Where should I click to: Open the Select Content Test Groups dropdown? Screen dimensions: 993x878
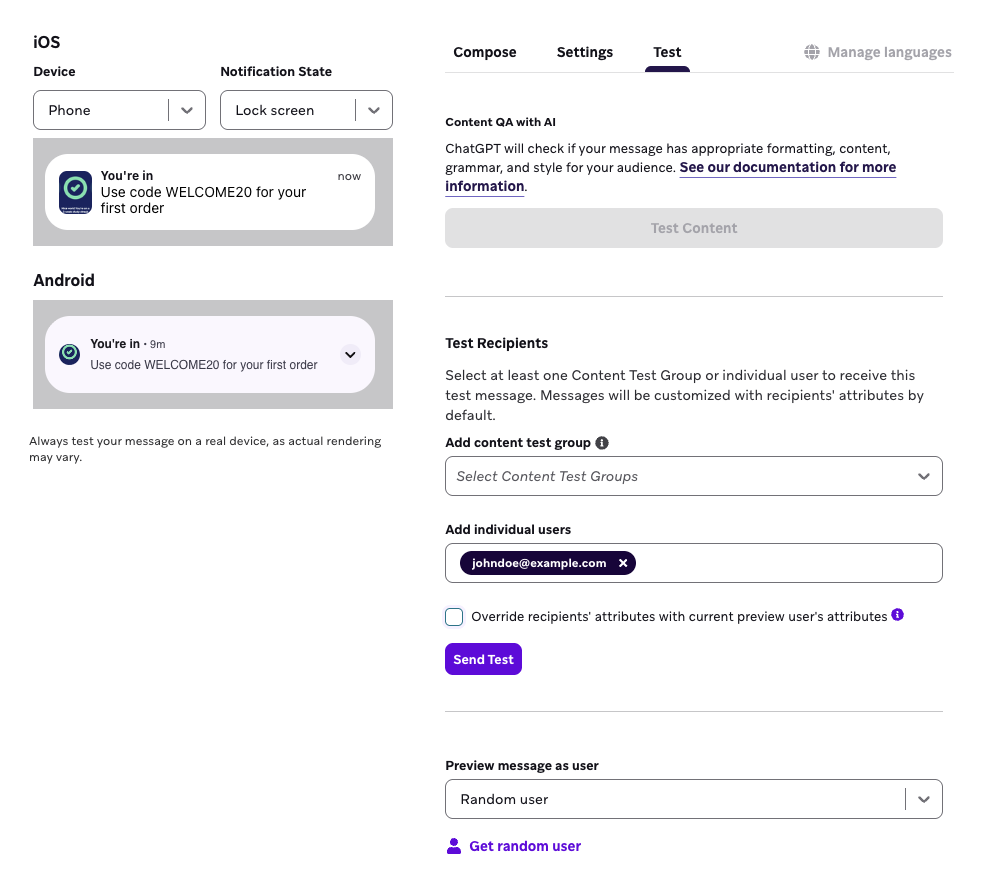click(x=693, y=476)
